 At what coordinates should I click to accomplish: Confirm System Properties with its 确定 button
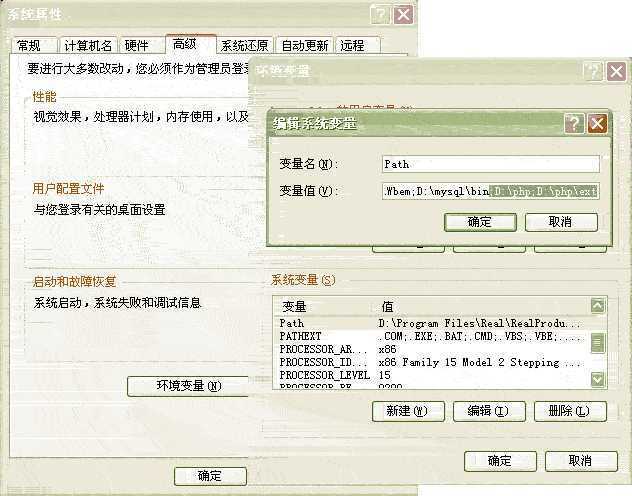pyautogui.click(x=210, y=476)
